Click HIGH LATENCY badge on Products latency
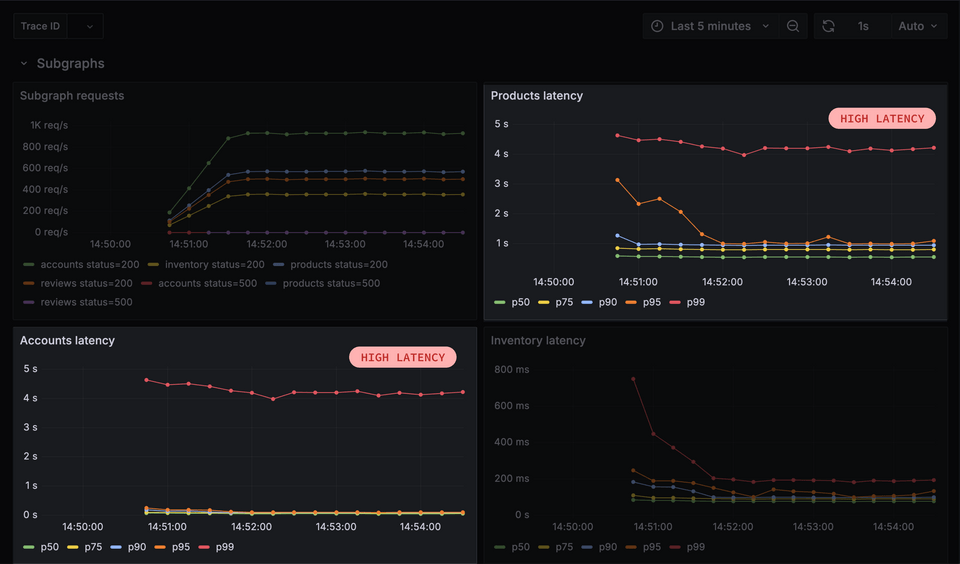 click(x=882, y=118)
